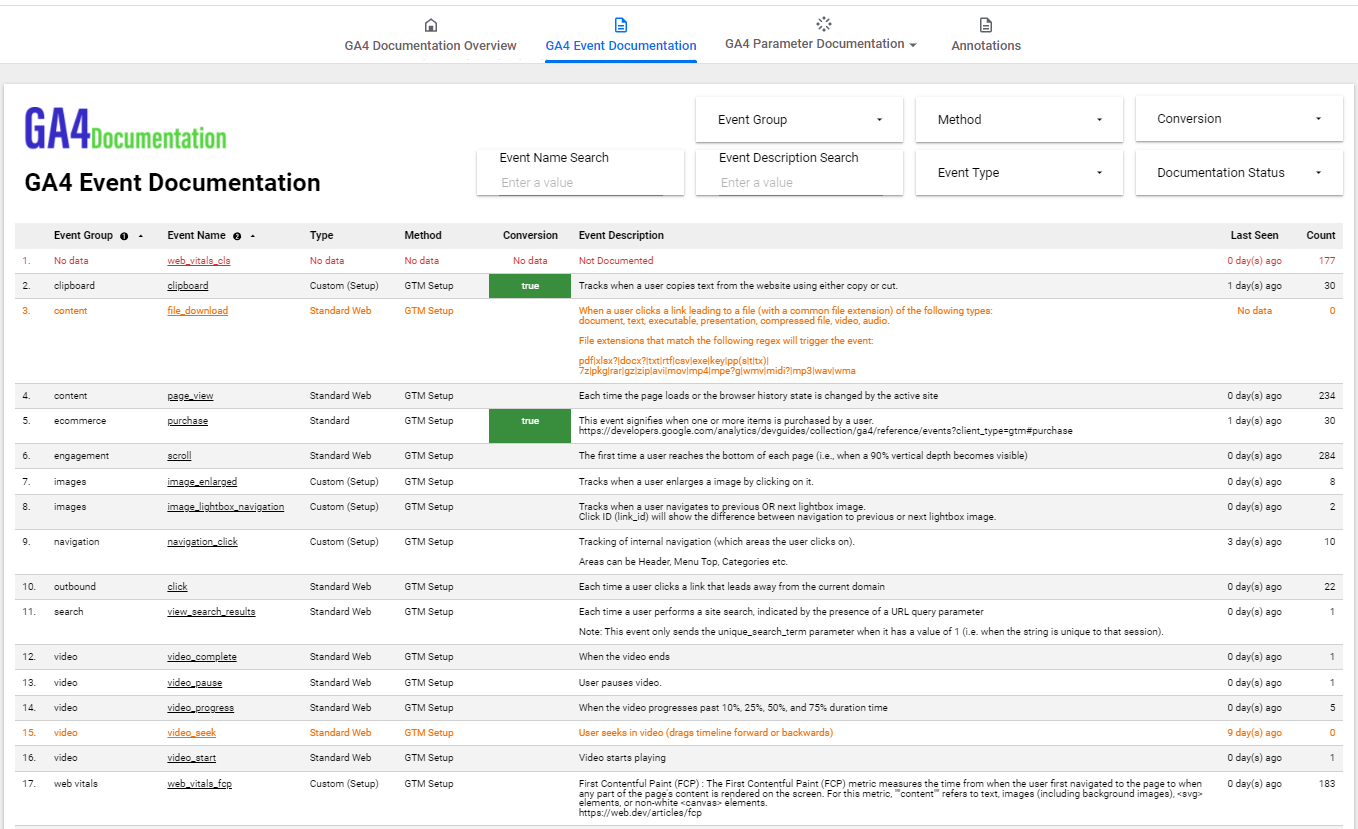The image size is (1358, 829).
Task: Open the video_seek event link
Action: [191, 733]
